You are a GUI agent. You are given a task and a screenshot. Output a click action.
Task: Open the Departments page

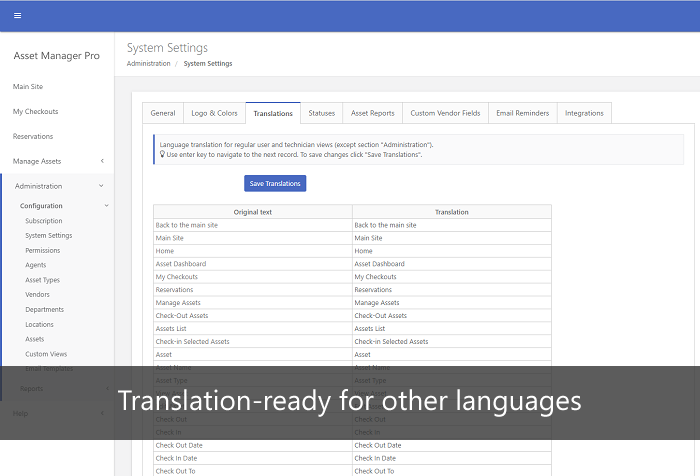click(44, 309)
